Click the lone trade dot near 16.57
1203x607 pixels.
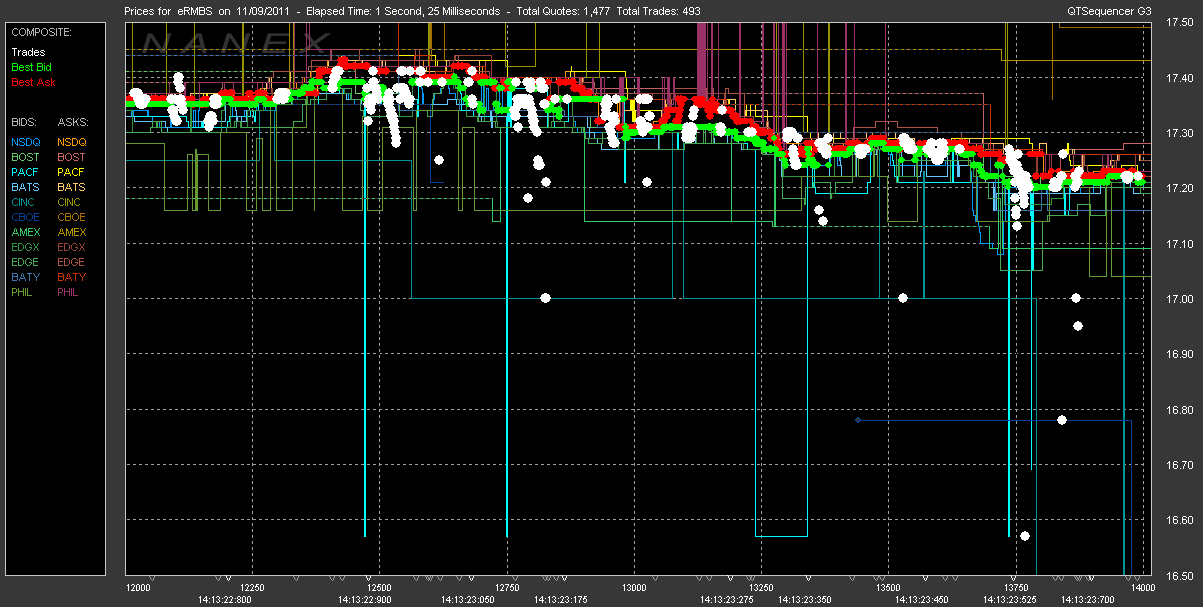(1025, 536)
